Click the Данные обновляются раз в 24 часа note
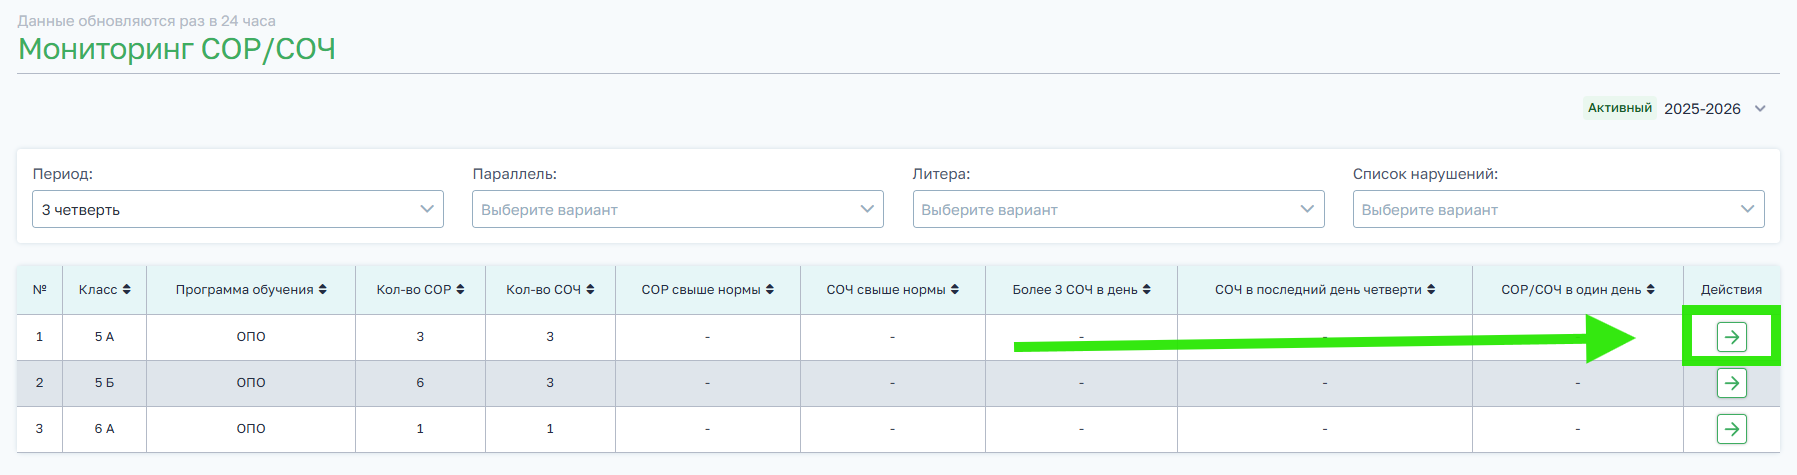1797x475 pixels. pos(147,21)
